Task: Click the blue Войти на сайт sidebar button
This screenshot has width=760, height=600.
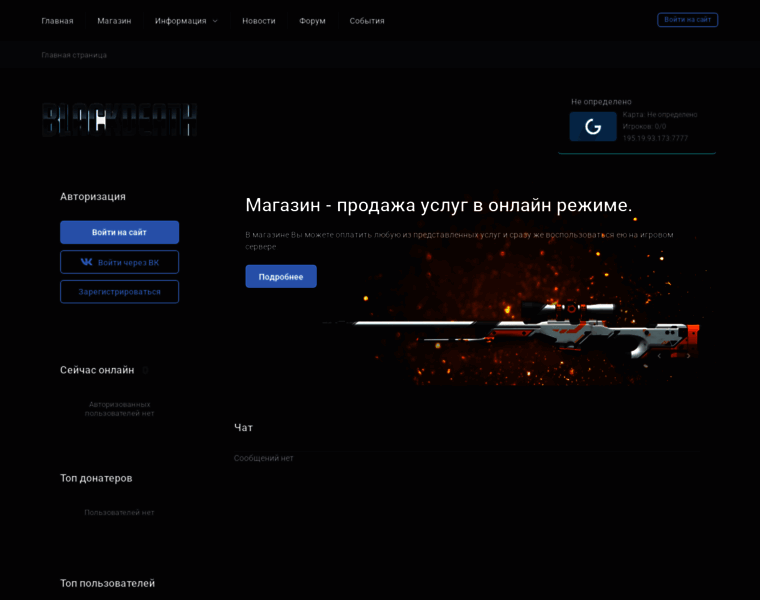Action: (119, 232)
